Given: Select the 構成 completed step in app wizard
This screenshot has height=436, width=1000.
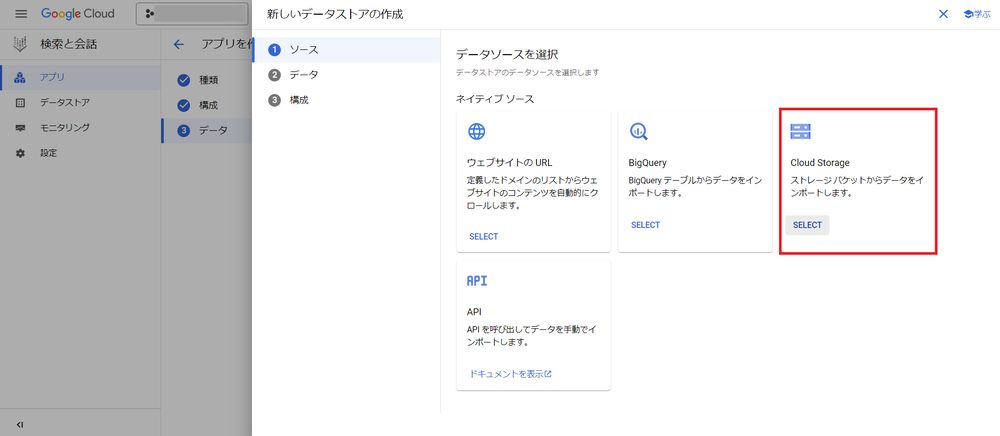Looking at the screenshot, I should [x=207, y=105].
